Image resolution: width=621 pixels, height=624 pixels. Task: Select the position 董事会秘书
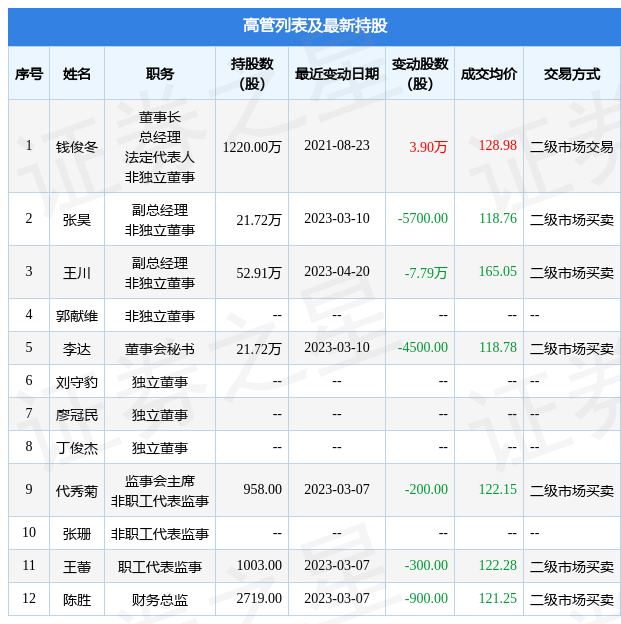point(160,349)
